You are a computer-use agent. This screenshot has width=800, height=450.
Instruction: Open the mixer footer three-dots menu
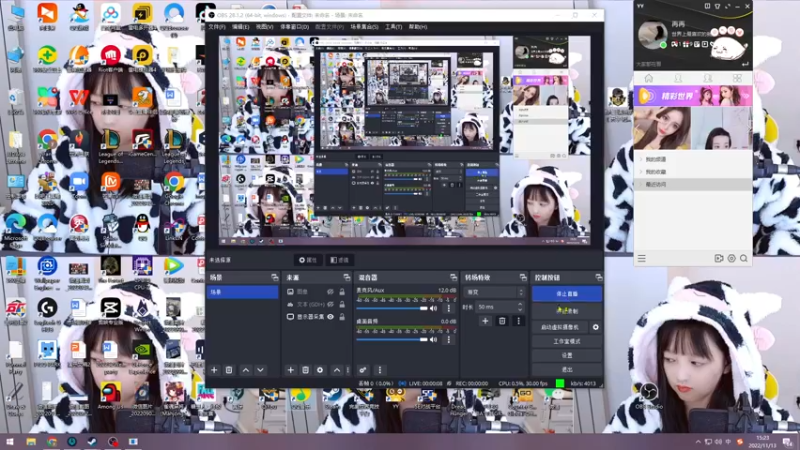pos(380,370)
